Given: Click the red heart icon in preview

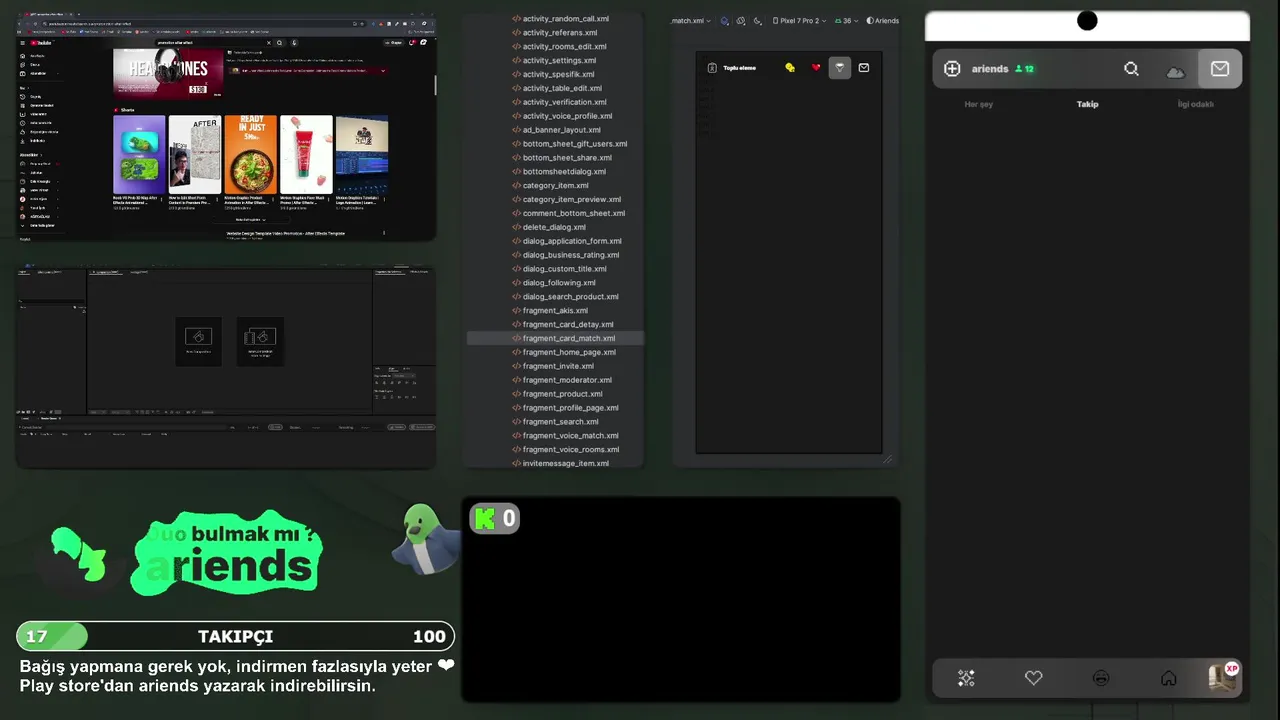Looking at the screenshot, I should coord(816,68).
